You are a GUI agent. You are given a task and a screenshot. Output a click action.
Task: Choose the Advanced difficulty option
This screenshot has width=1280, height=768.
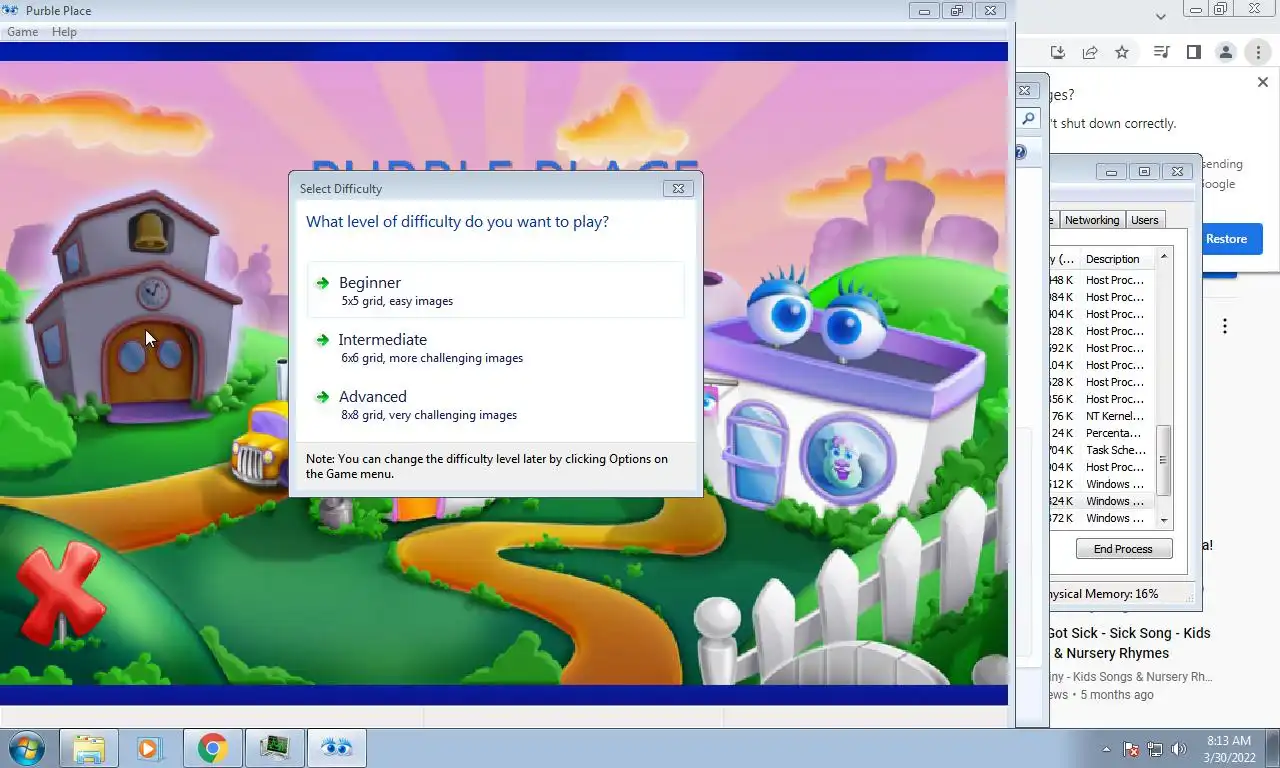coord(496,404)
